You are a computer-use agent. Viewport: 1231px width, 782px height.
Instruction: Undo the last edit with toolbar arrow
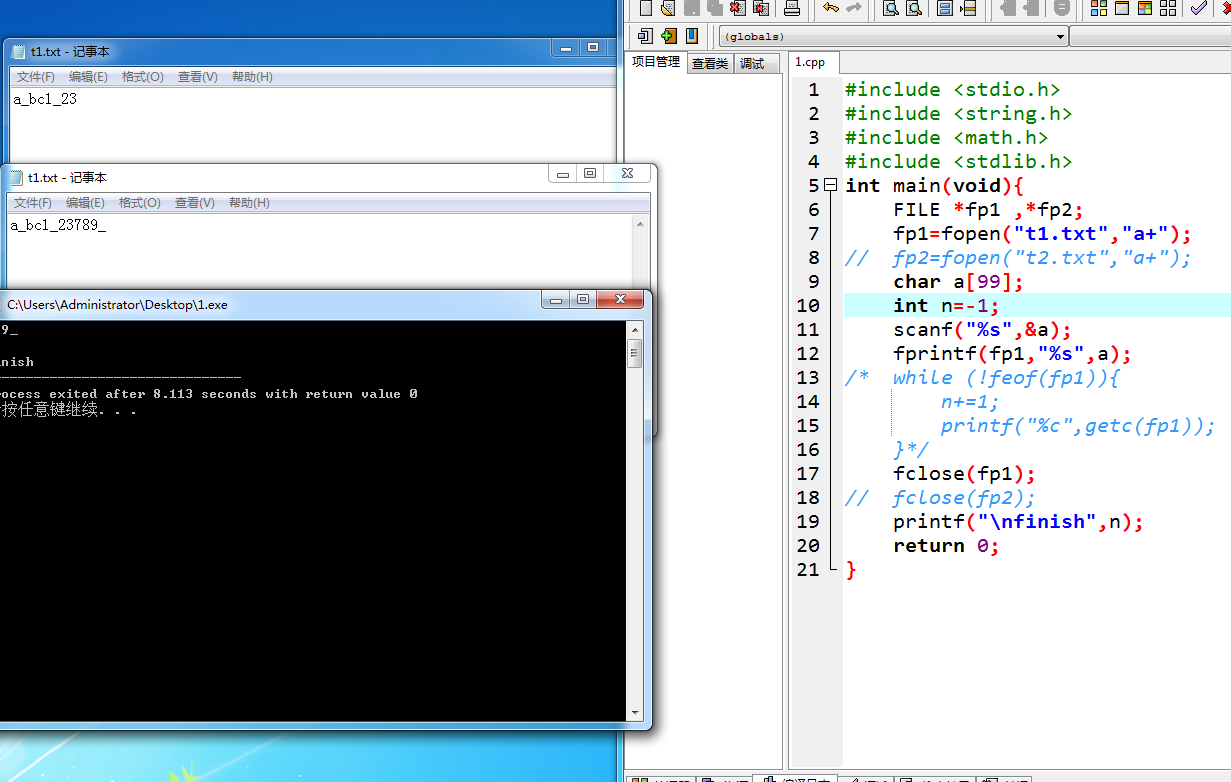pyautogui.click(x=831, y=8)
